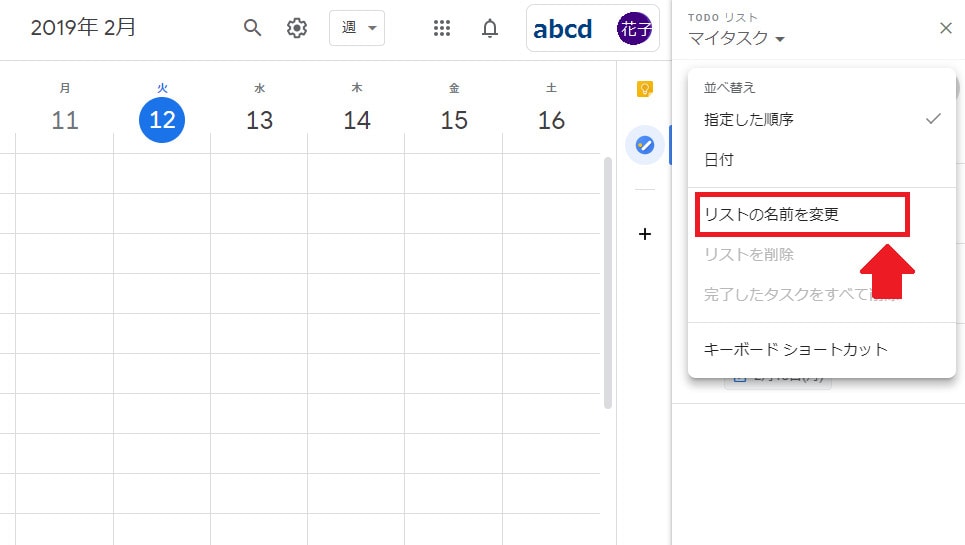Select Tuesday 12 date header
The width and height of the screenshot is (965, 545).
point(162,120)
